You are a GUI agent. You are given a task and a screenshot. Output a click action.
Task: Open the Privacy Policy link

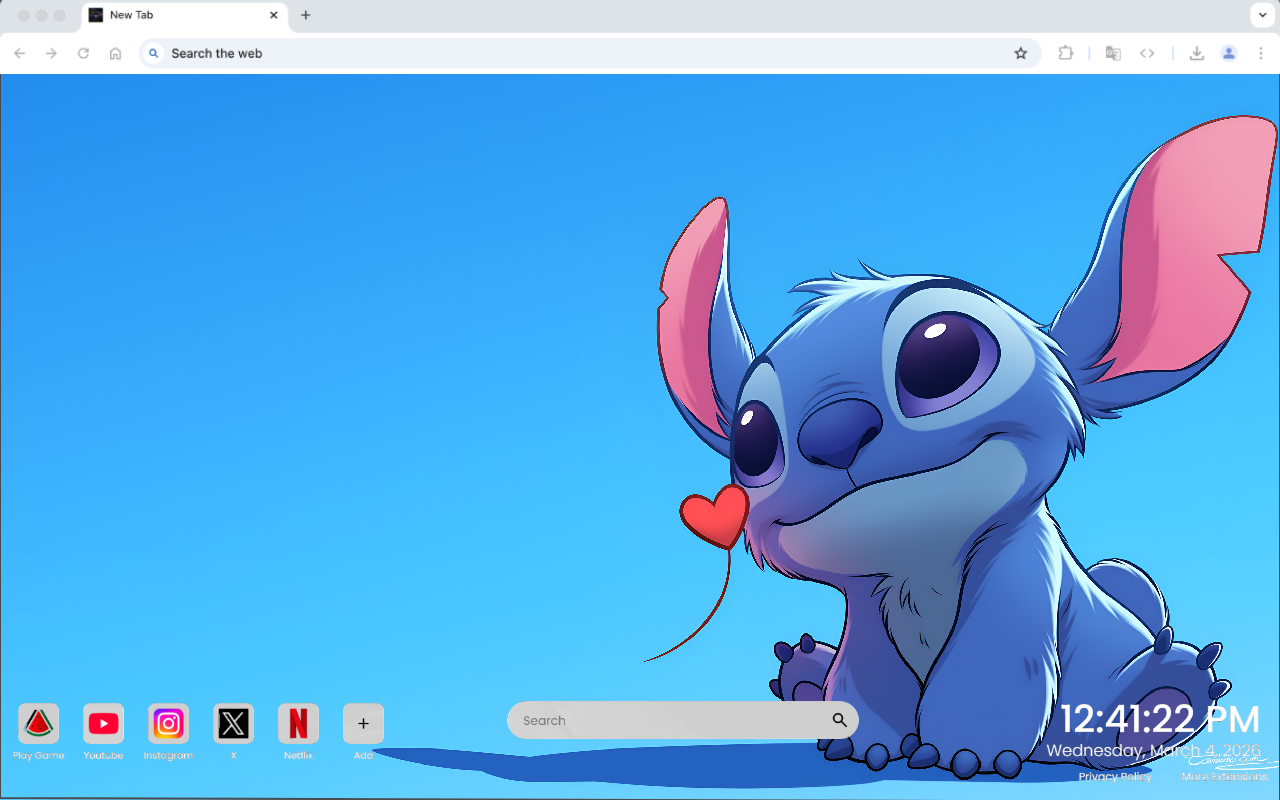click(1115, 776)
